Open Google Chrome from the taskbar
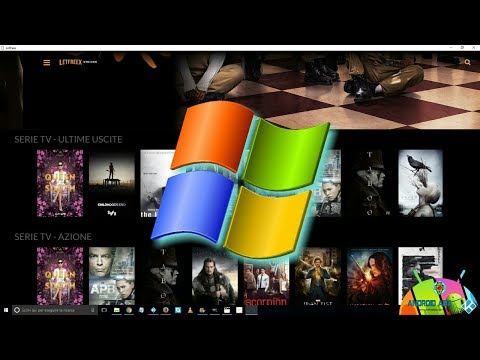Viewport: 480px width, 360px height. click(129, 310)
